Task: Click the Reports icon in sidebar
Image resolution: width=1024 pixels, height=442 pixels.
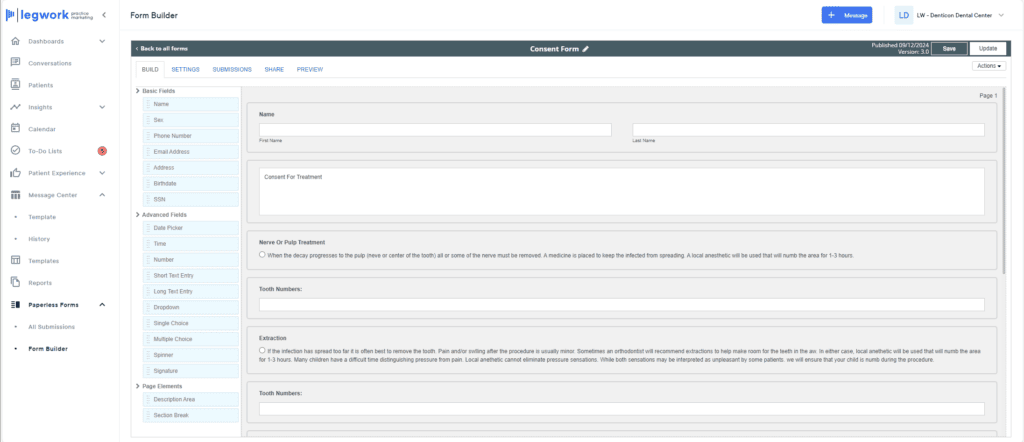Action: point(15,282)
